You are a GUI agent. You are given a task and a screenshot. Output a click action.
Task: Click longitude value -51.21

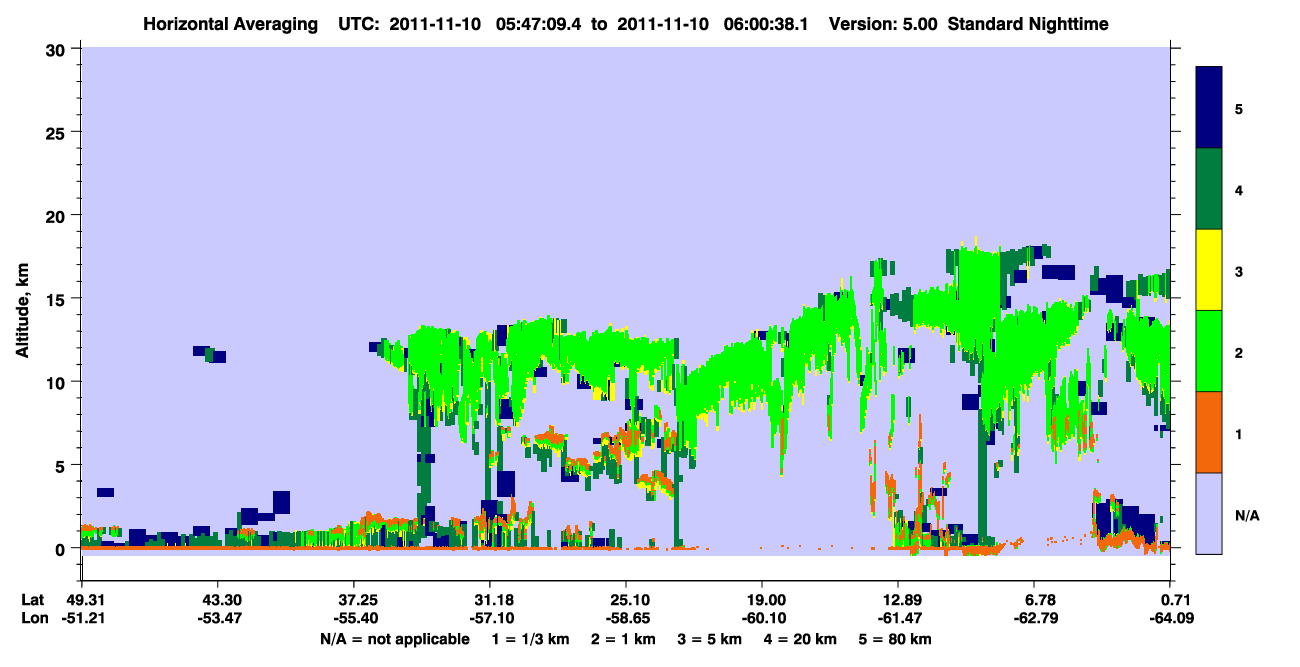click(81, 619)
